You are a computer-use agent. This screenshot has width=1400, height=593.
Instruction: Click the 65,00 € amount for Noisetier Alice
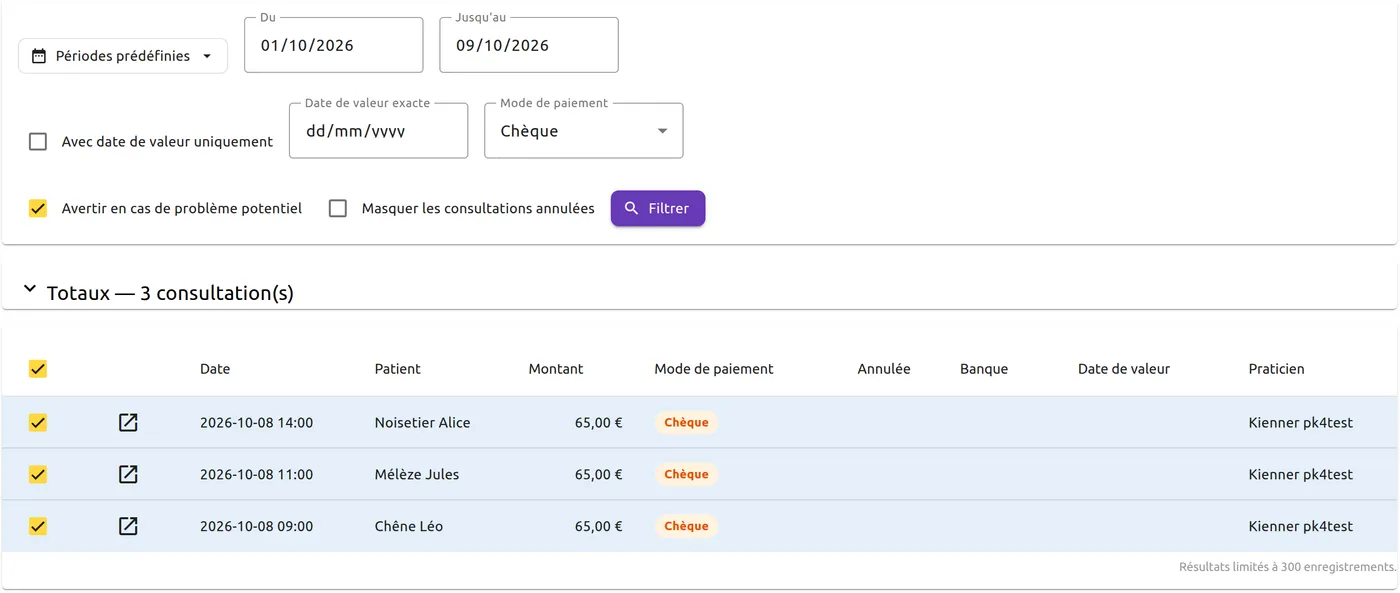pyautogui.click(x=599, y=423)
